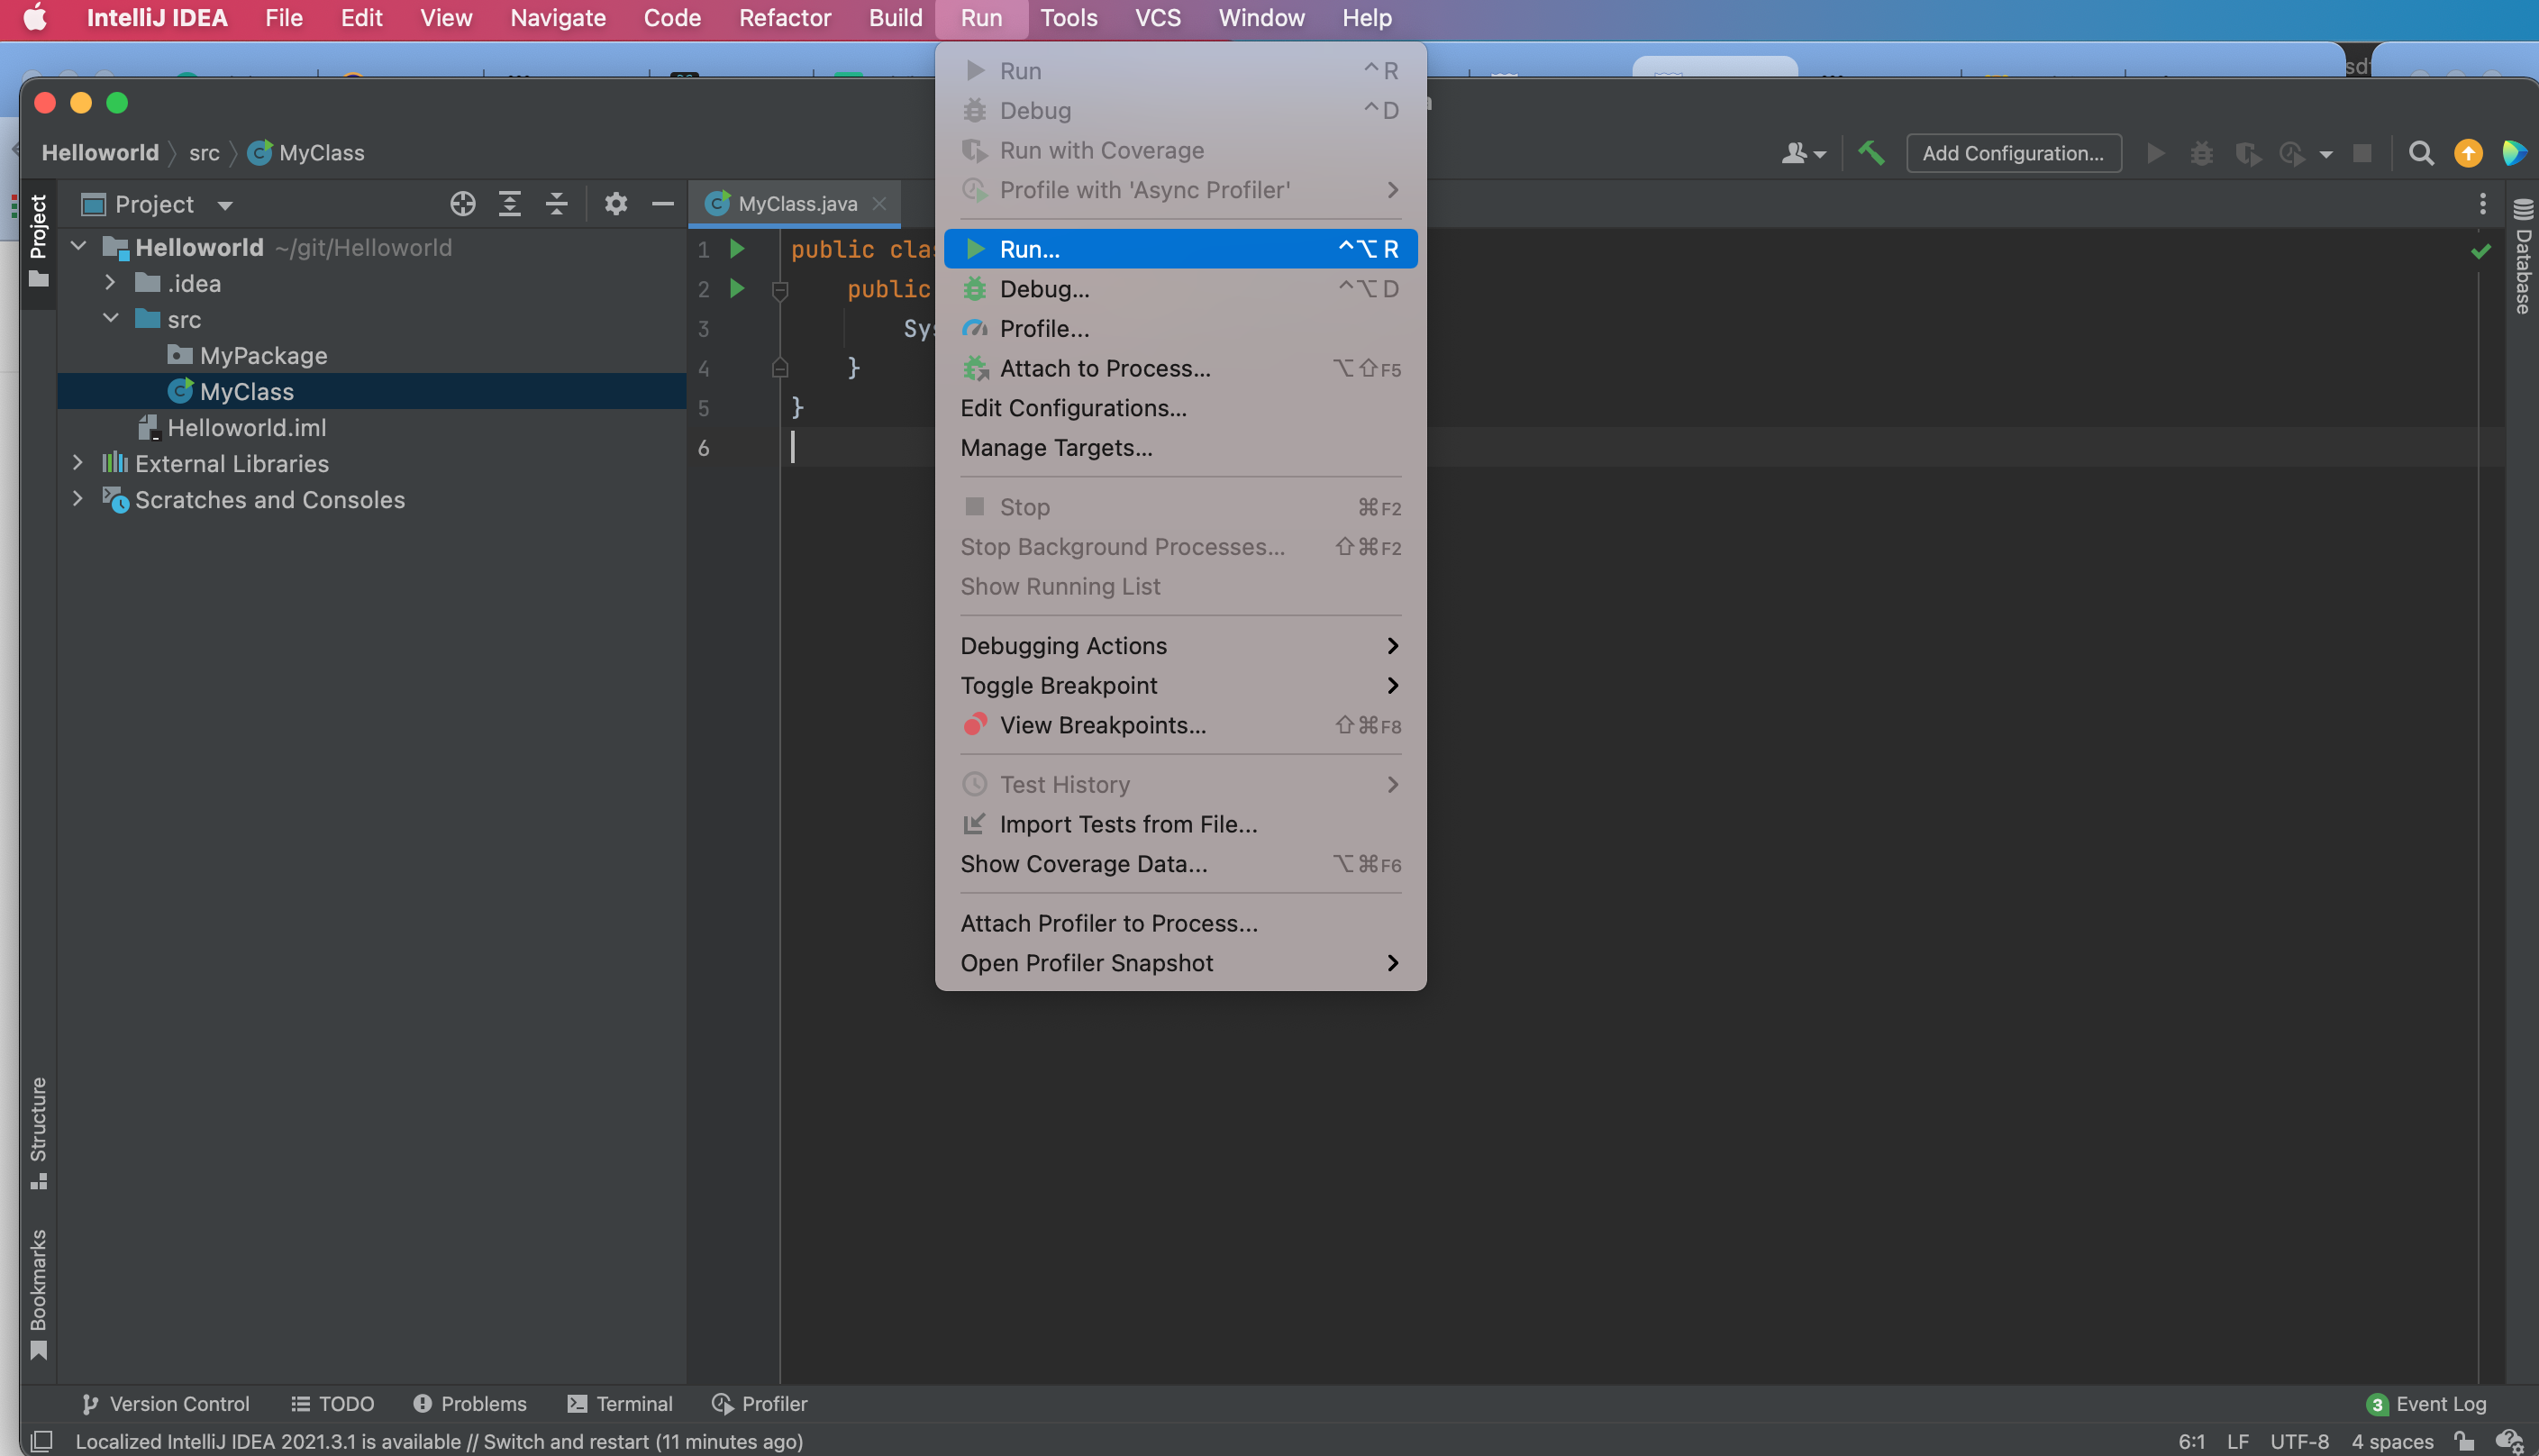The image size is (2539, 1456).
Task: Click Add Configuration... button
Action: pyautogui.click(x=2012, y=153)
